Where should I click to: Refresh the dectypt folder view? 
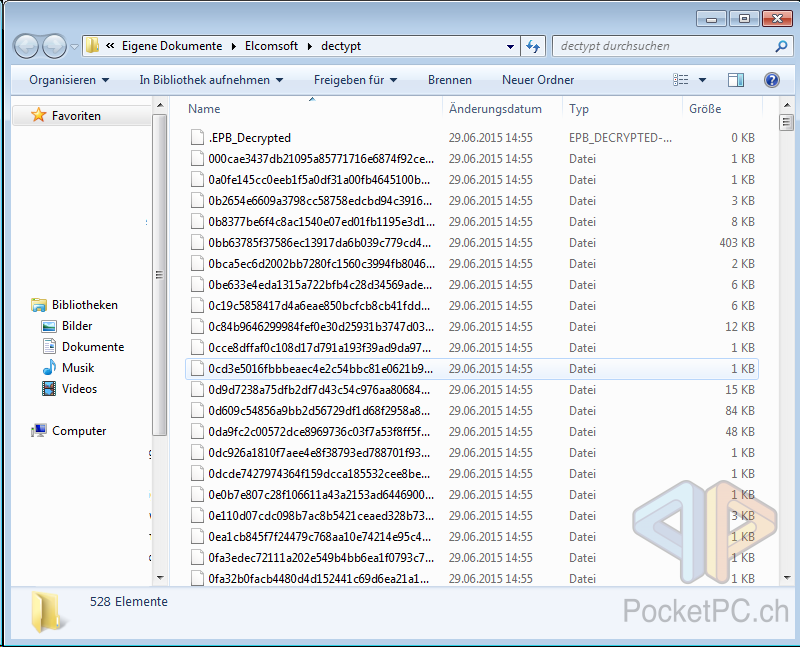(x=533, y=46)
